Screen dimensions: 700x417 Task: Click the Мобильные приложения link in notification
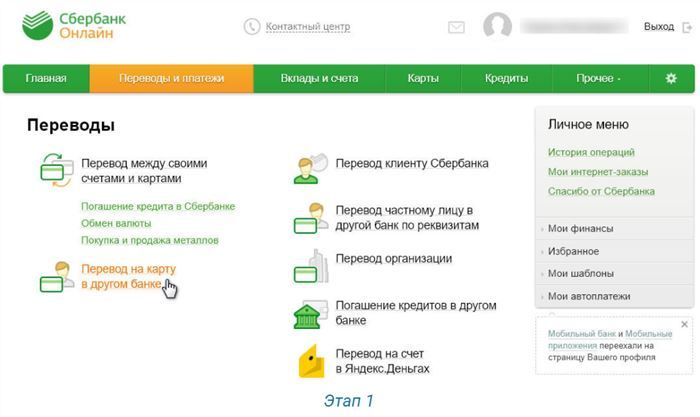610,339
